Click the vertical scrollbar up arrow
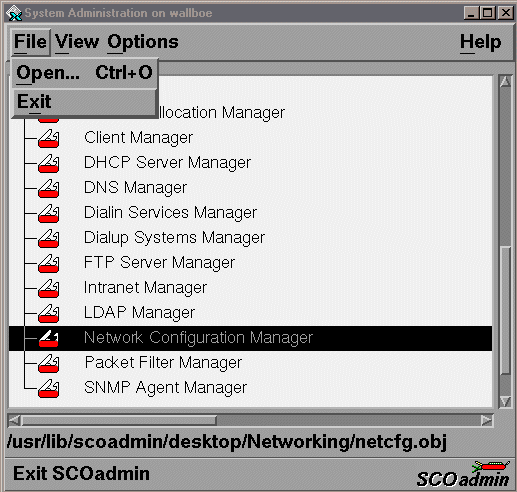This screenshot has height=492, width=517. [505, 81]
